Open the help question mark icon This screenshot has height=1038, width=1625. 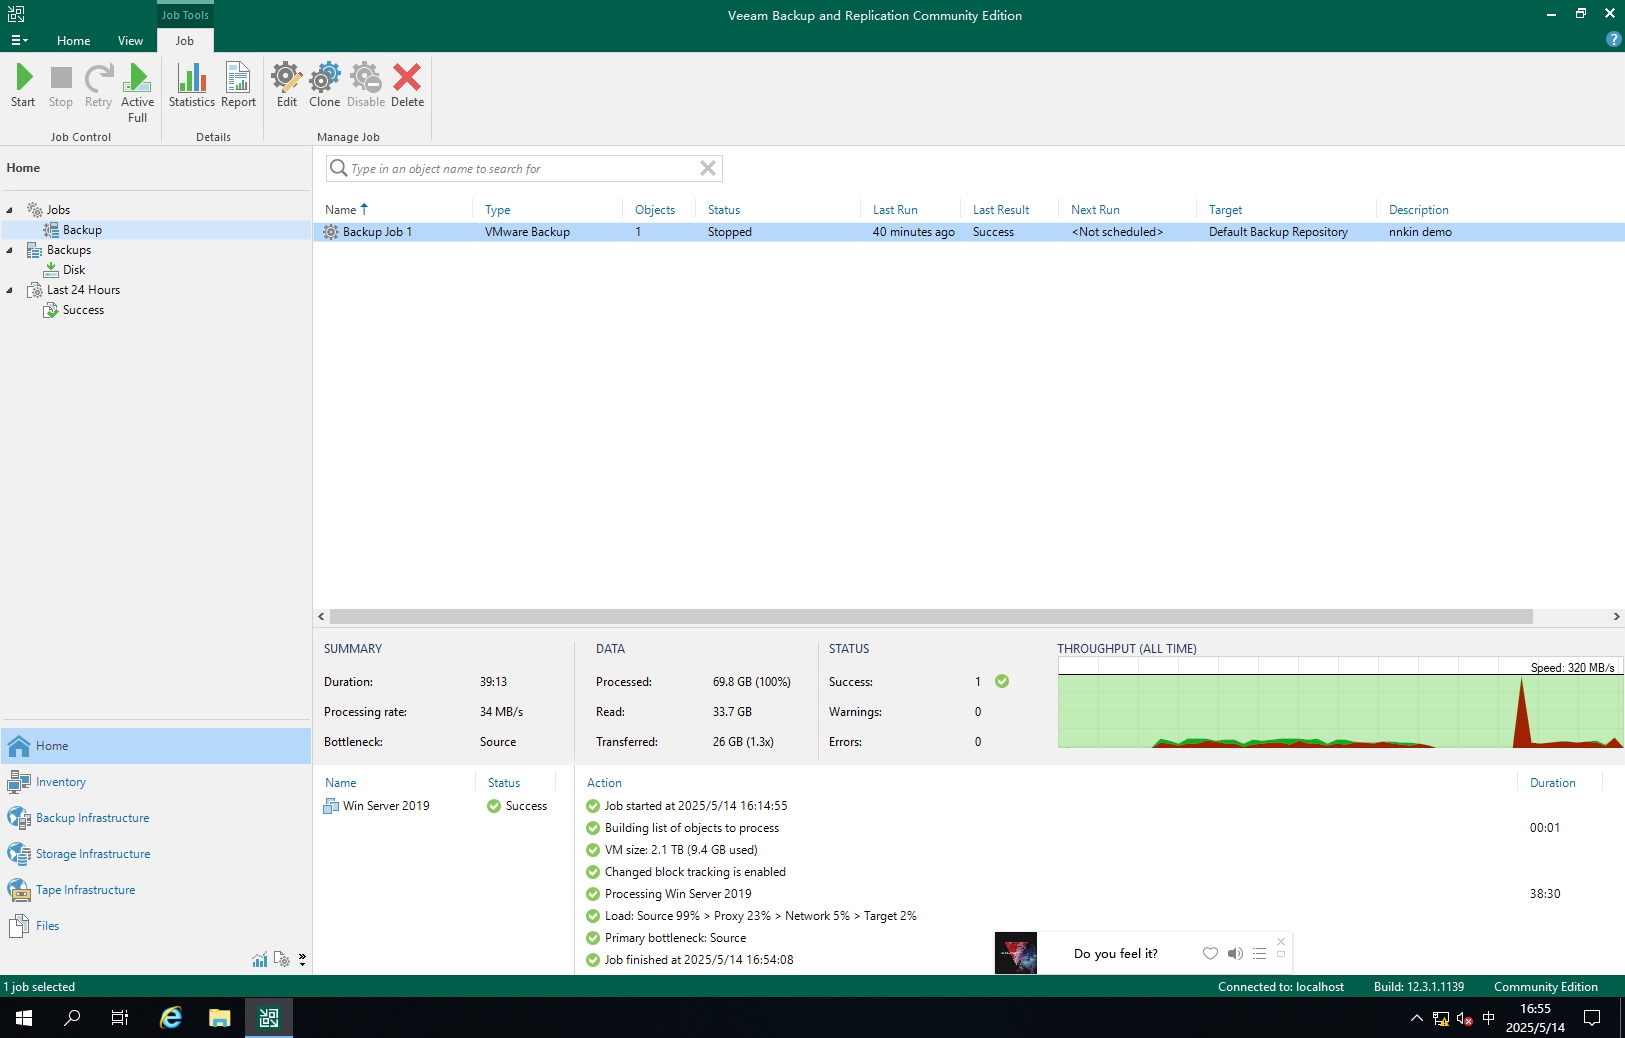1612,39
